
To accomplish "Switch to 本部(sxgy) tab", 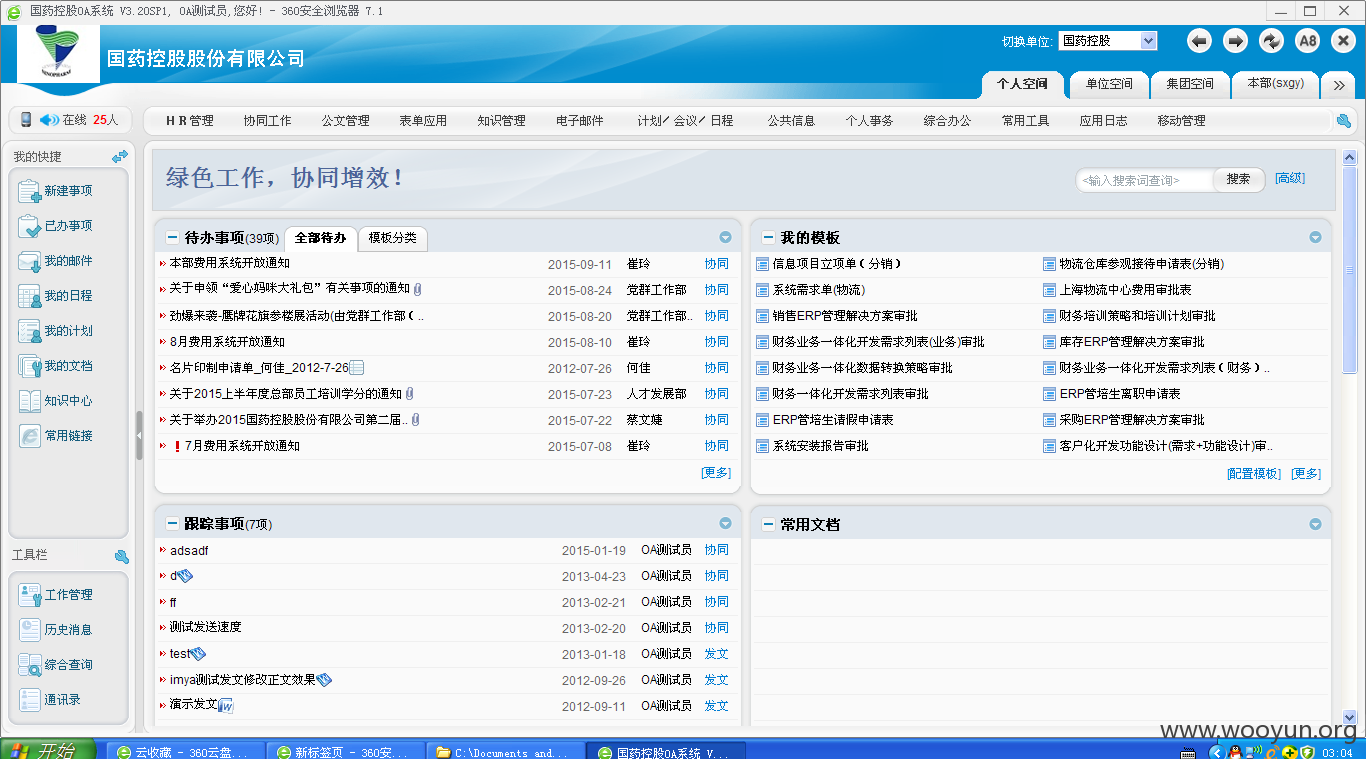I will 1275,84.
